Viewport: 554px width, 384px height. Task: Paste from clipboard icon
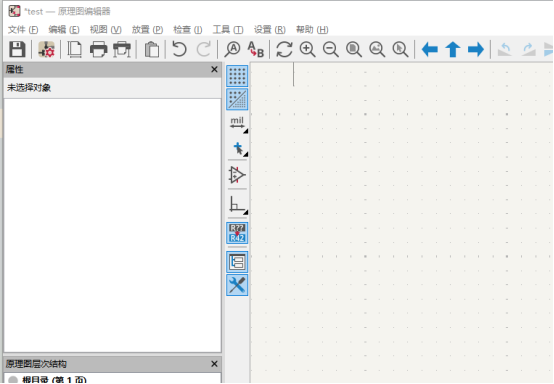click(x=152, y=49)
